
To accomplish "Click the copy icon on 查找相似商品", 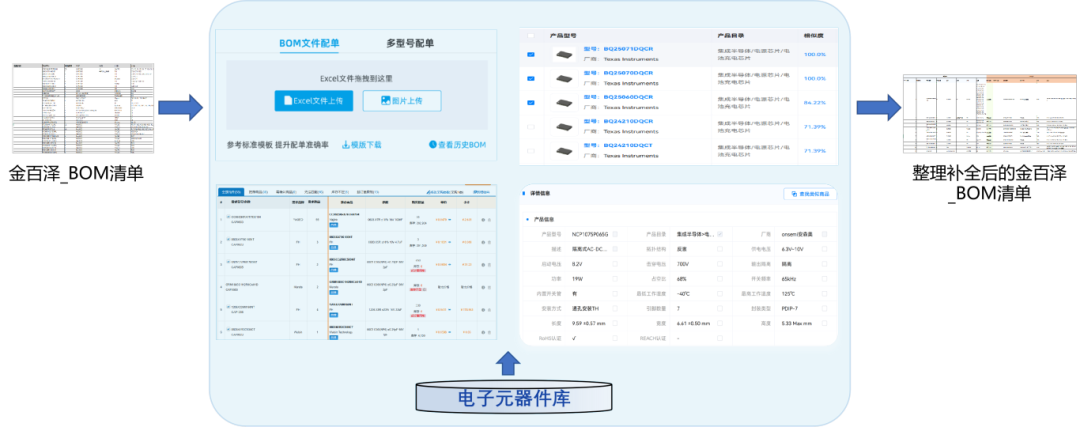I will point(794,194).
